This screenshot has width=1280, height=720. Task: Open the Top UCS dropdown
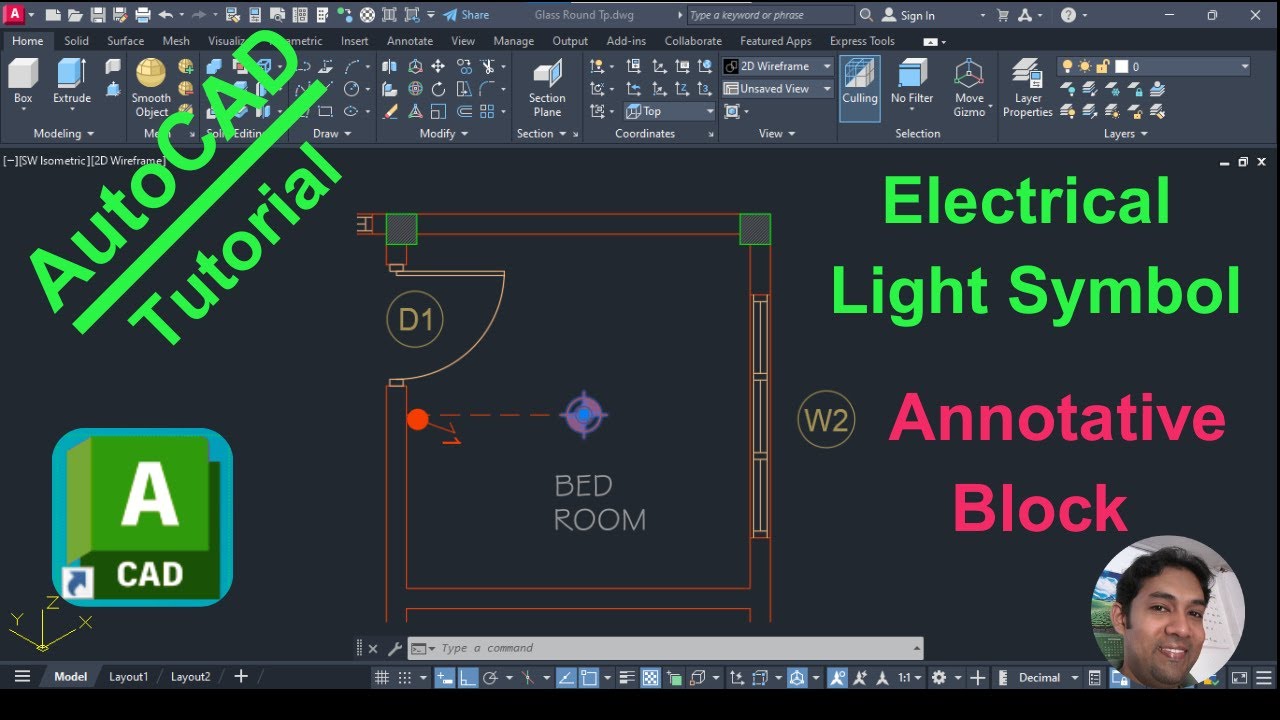click(670, 111)
